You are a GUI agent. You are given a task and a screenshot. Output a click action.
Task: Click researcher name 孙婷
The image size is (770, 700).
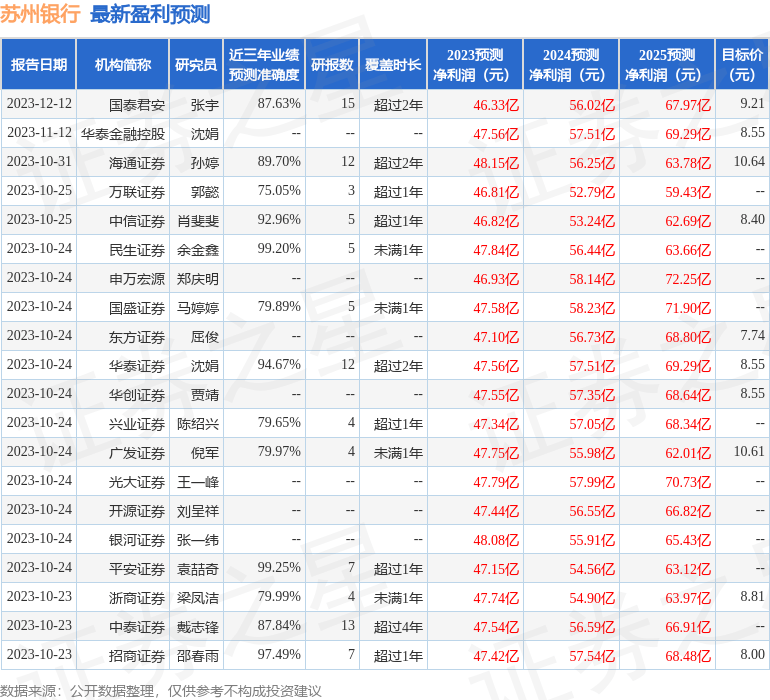click(x=204, y=163)
